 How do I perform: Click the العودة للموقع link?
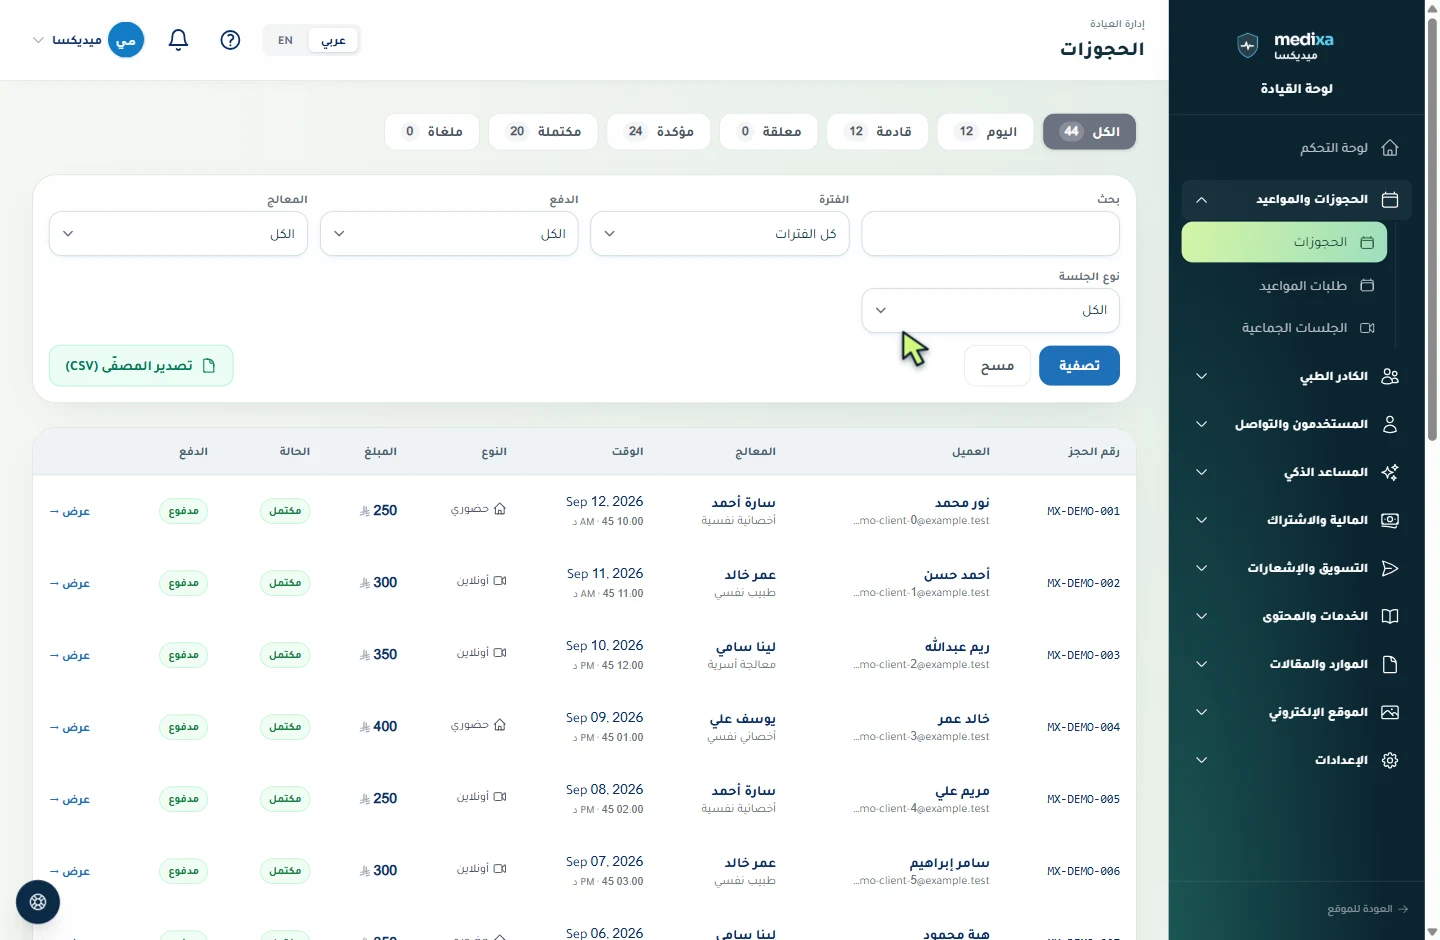[x=1368, y=909]
